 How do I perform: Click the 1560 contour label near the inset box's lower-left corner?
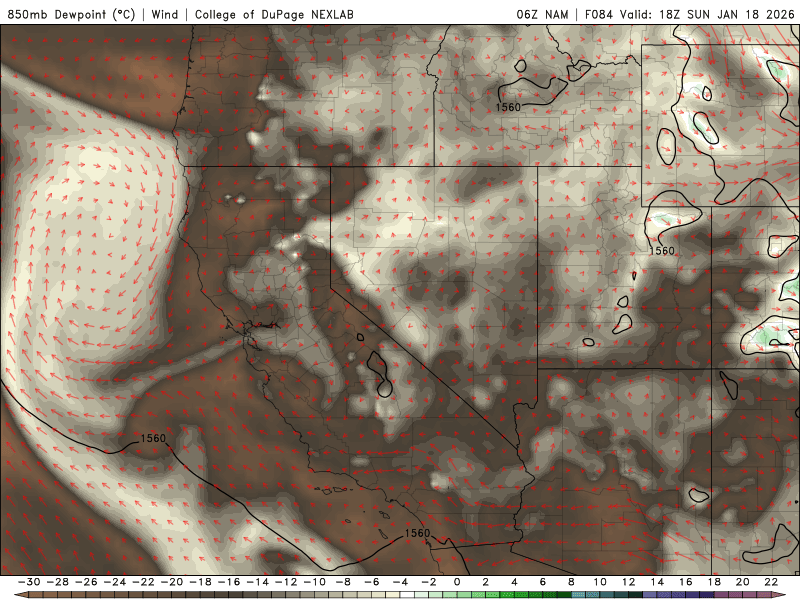[x=662, y=251]
